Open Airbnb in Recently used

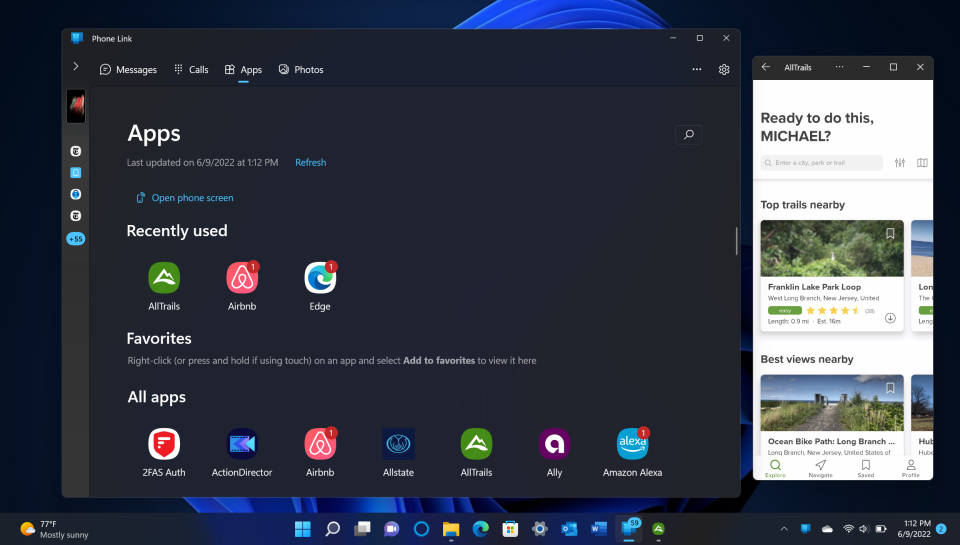pyautogui.click(x=242, y=279)
